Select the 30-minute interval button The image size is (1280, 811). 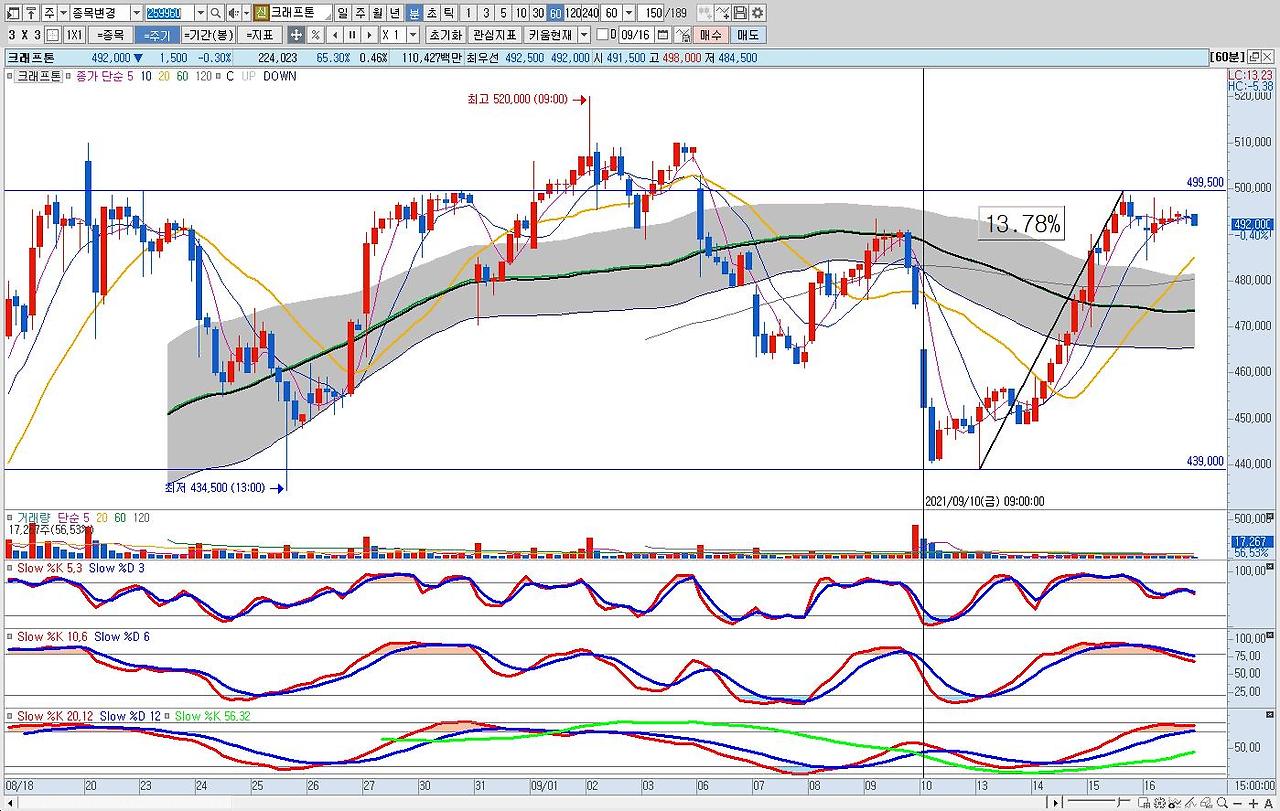click(538, 13)
